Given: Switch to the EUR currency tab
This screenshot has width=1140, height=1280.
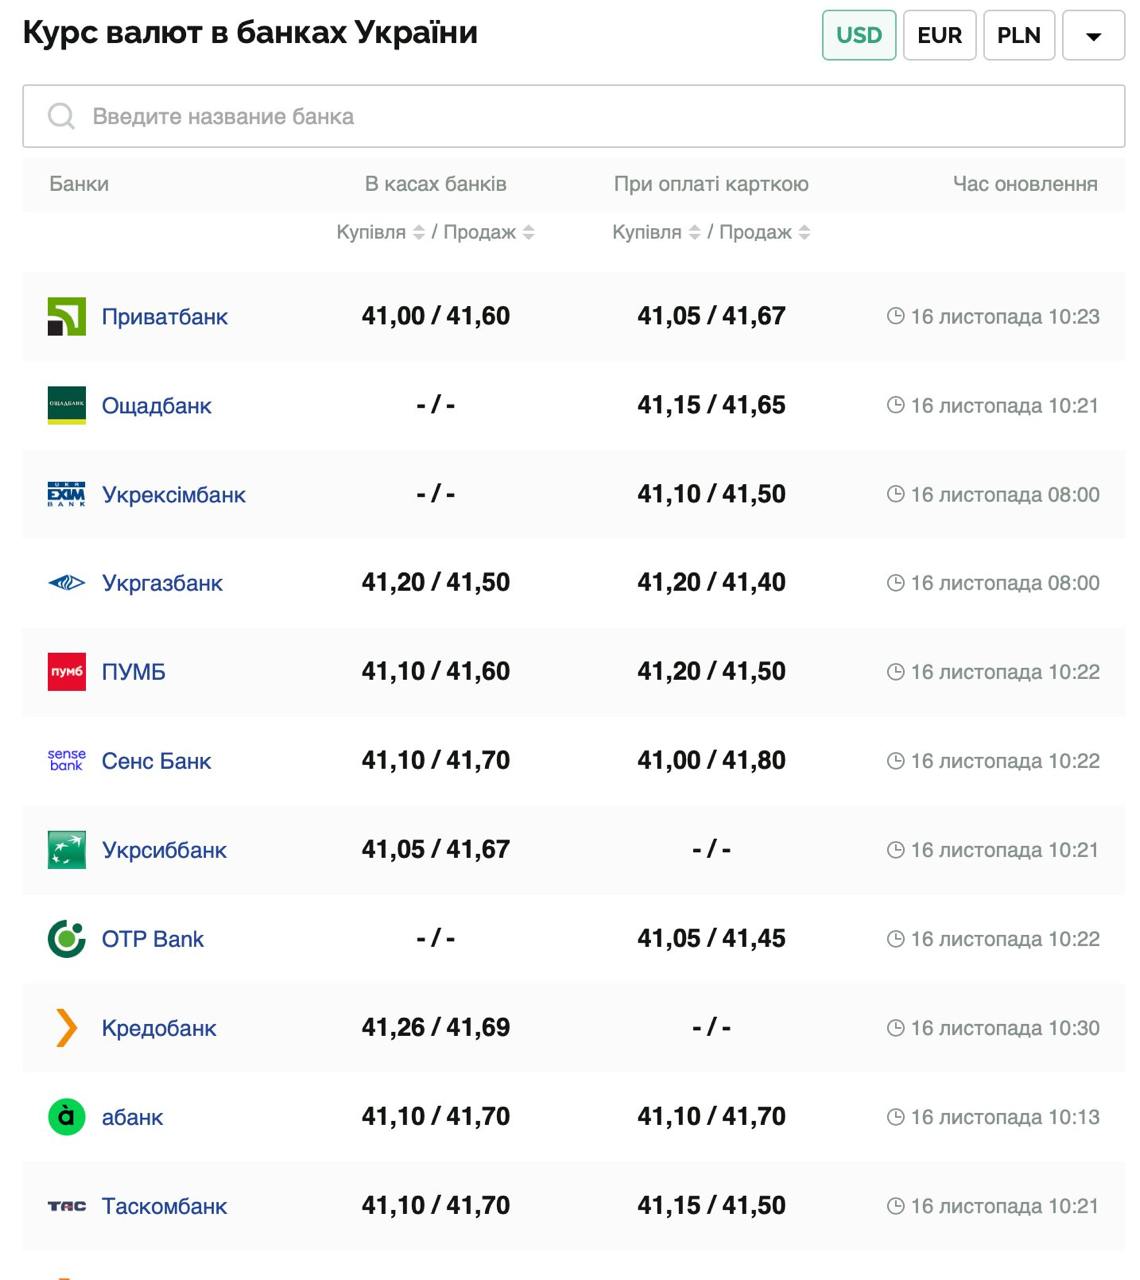Looking at the screenshot, I should tap(939, 35).
